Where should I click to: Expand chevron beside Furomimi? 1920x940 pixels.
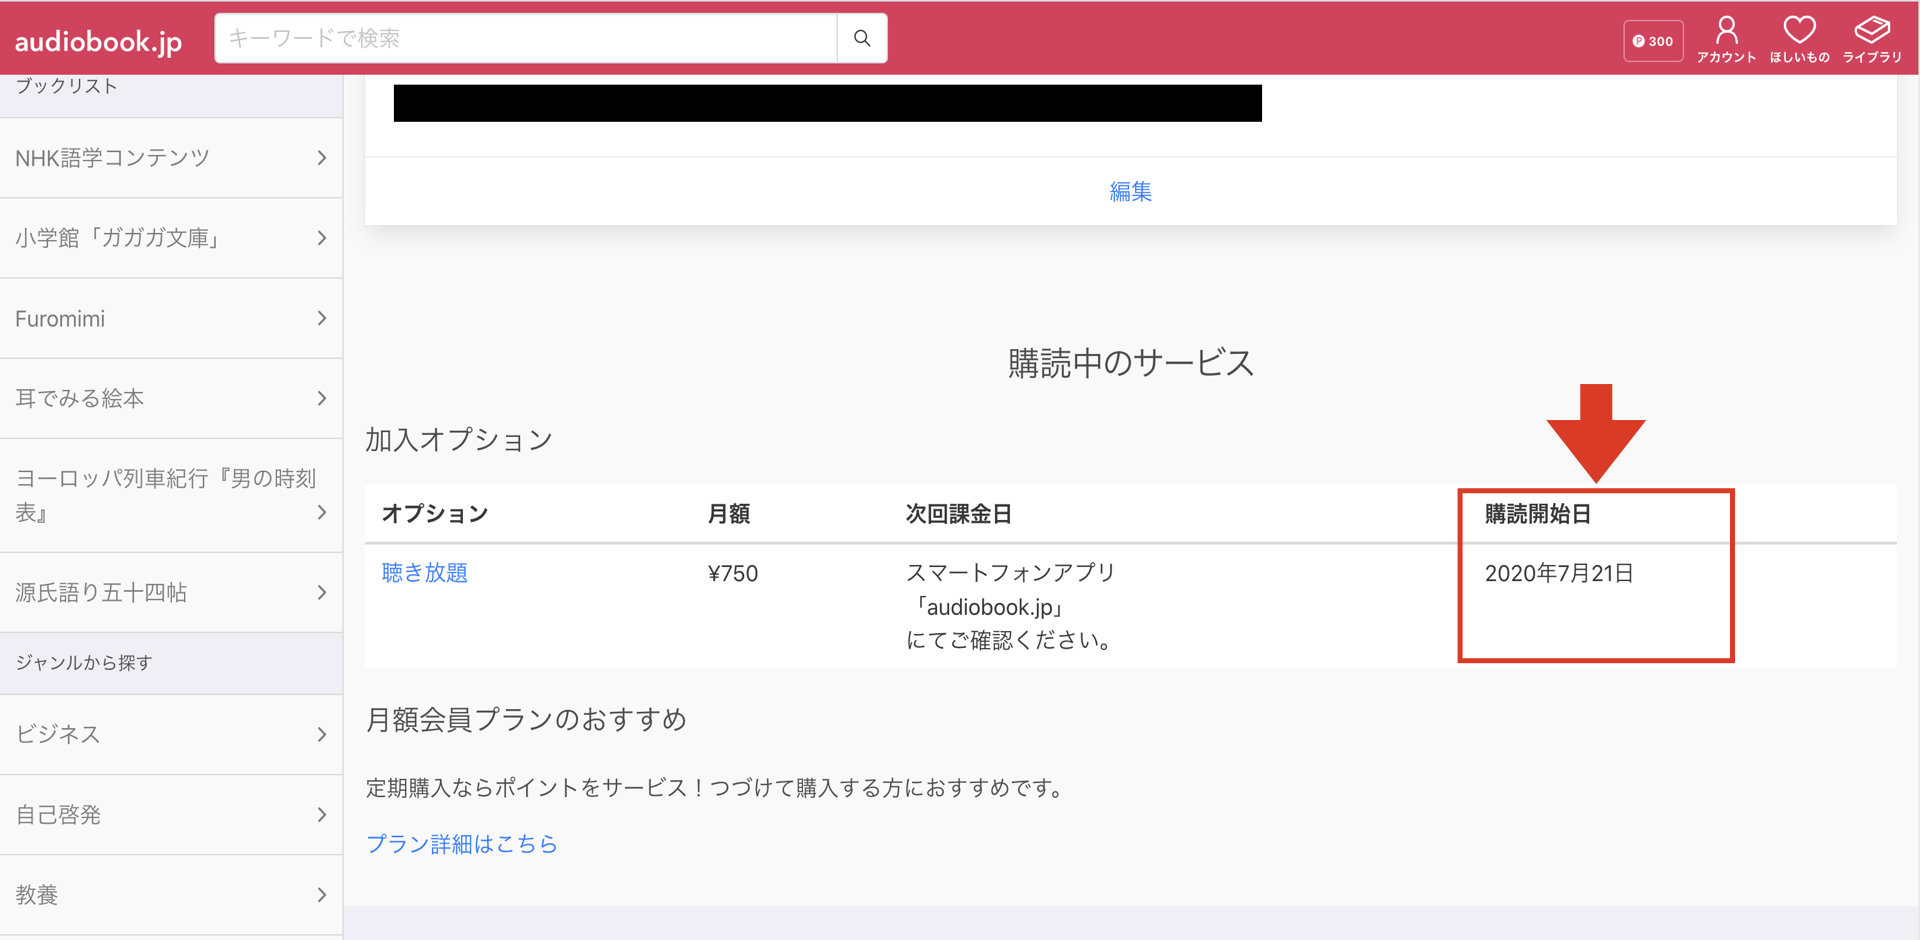(x=321, y=318)
